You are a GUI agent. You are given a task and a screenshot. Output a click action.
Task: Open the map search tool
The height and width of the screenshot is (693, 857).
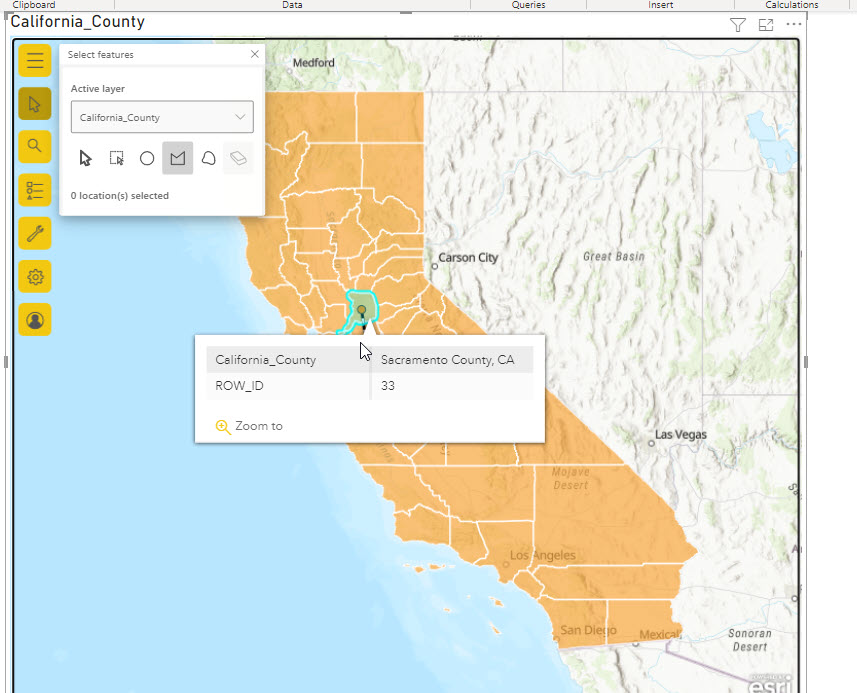click(35, 146)
